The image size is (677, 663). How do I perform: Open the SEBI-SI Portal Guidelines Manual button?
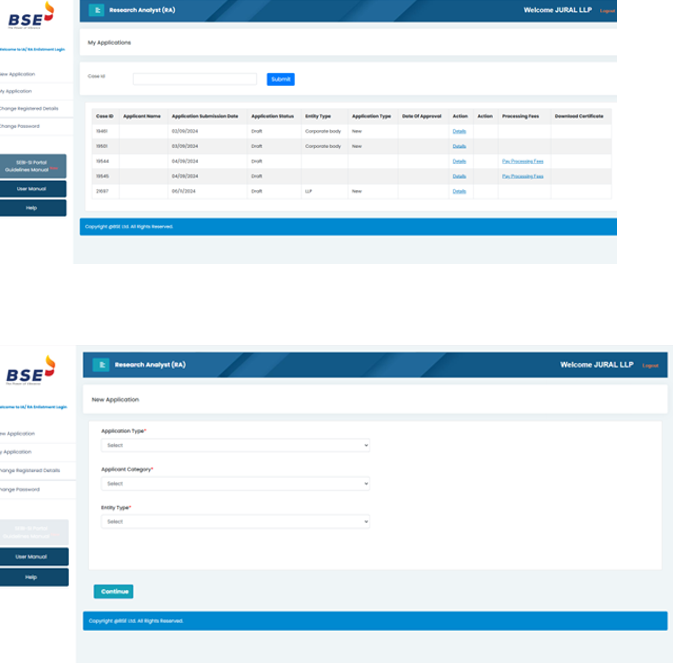[x=33, y=166]
